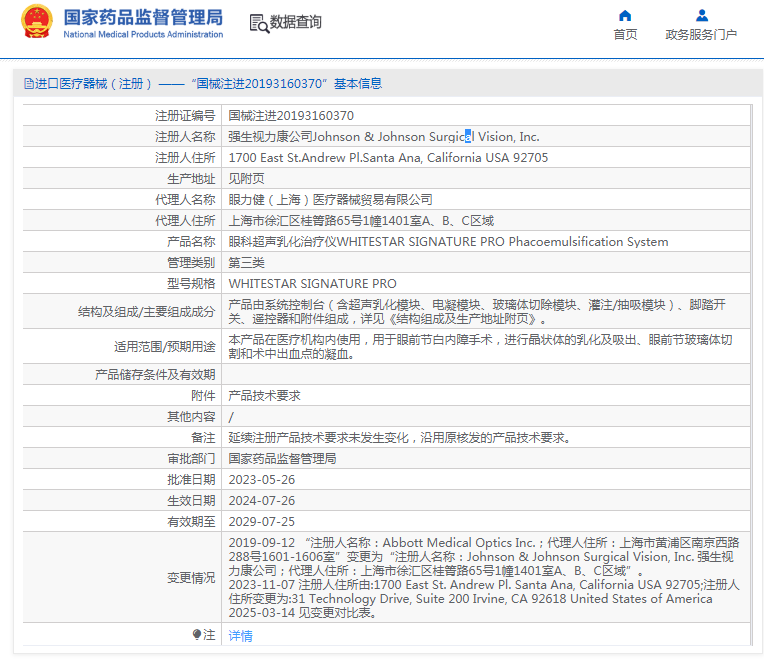Click 第三类 management category value

246,263
